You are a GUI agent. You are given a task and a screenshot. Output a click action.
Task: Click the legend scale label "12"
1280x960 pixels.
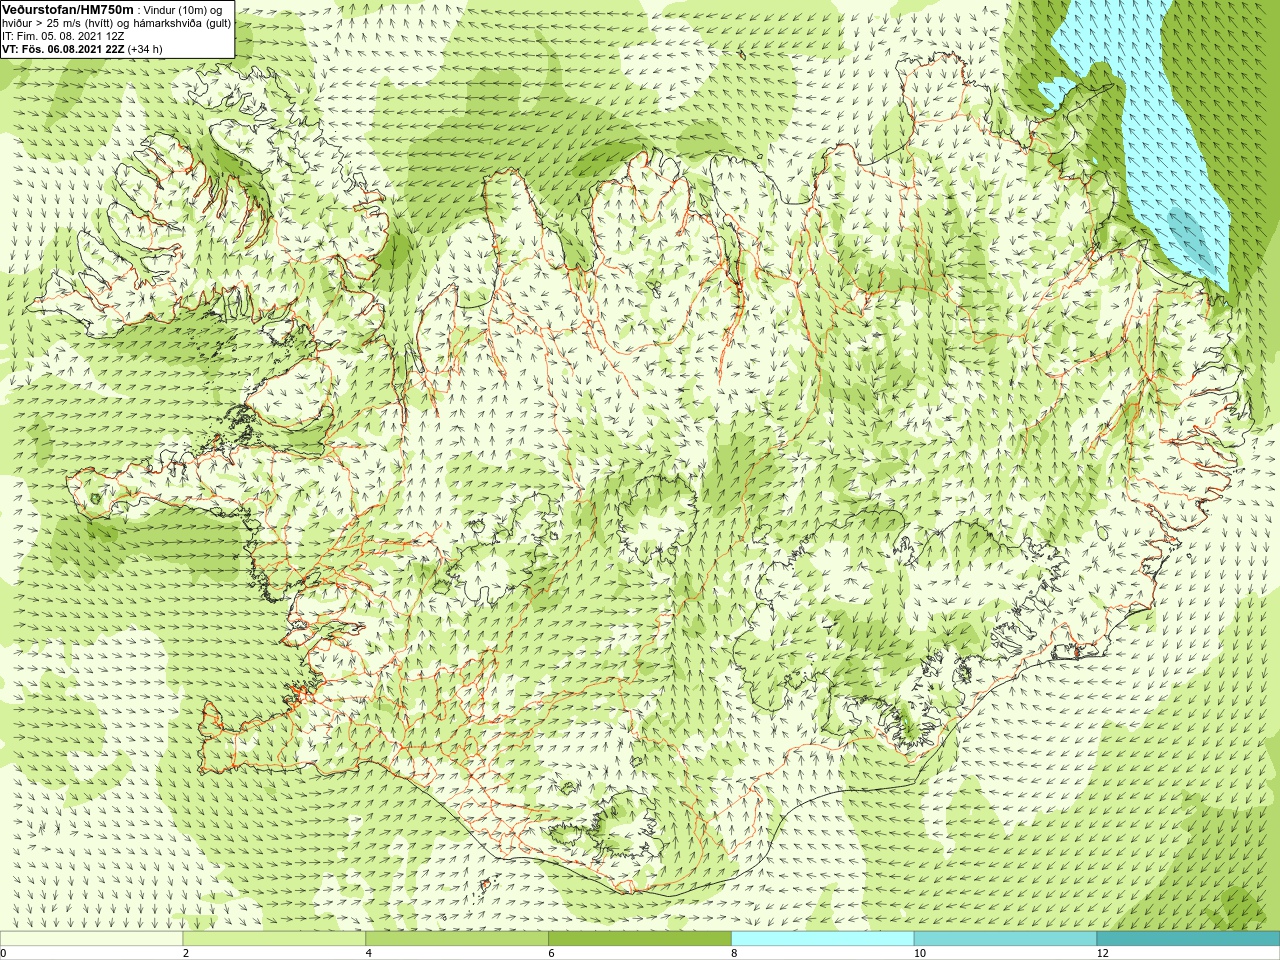click(1102, 953)
